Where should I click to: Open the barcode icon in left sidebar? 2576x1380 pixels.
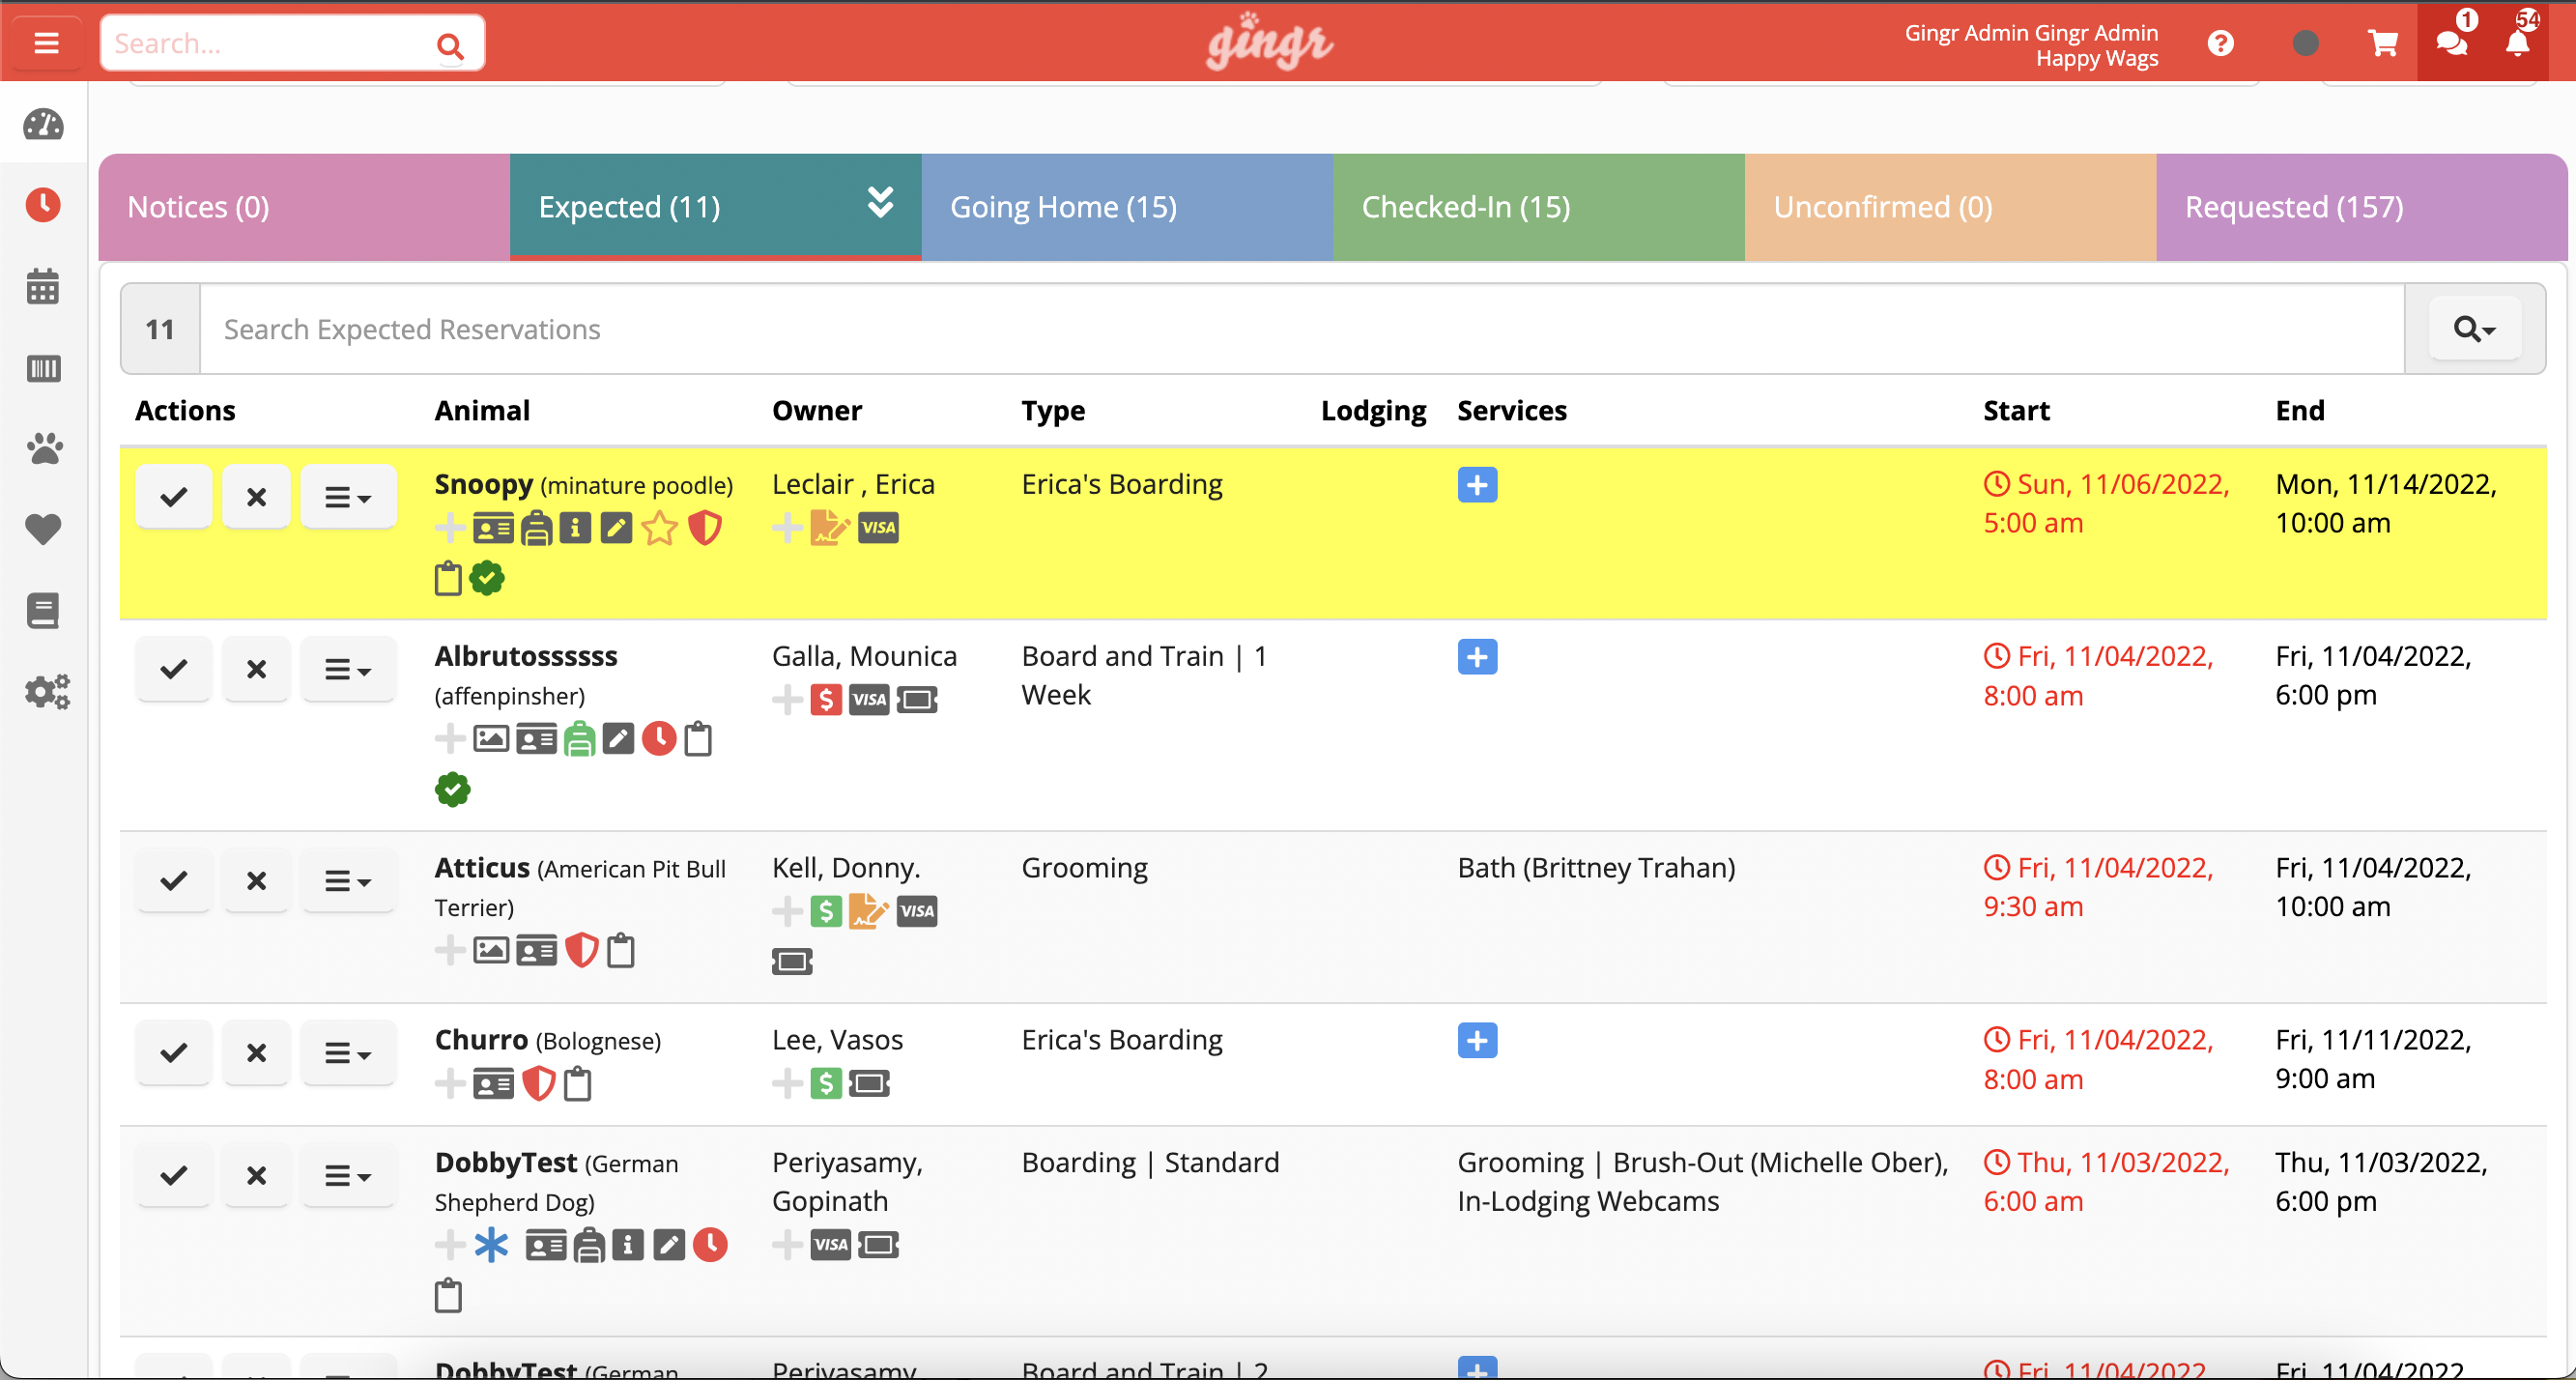point(43,368)
